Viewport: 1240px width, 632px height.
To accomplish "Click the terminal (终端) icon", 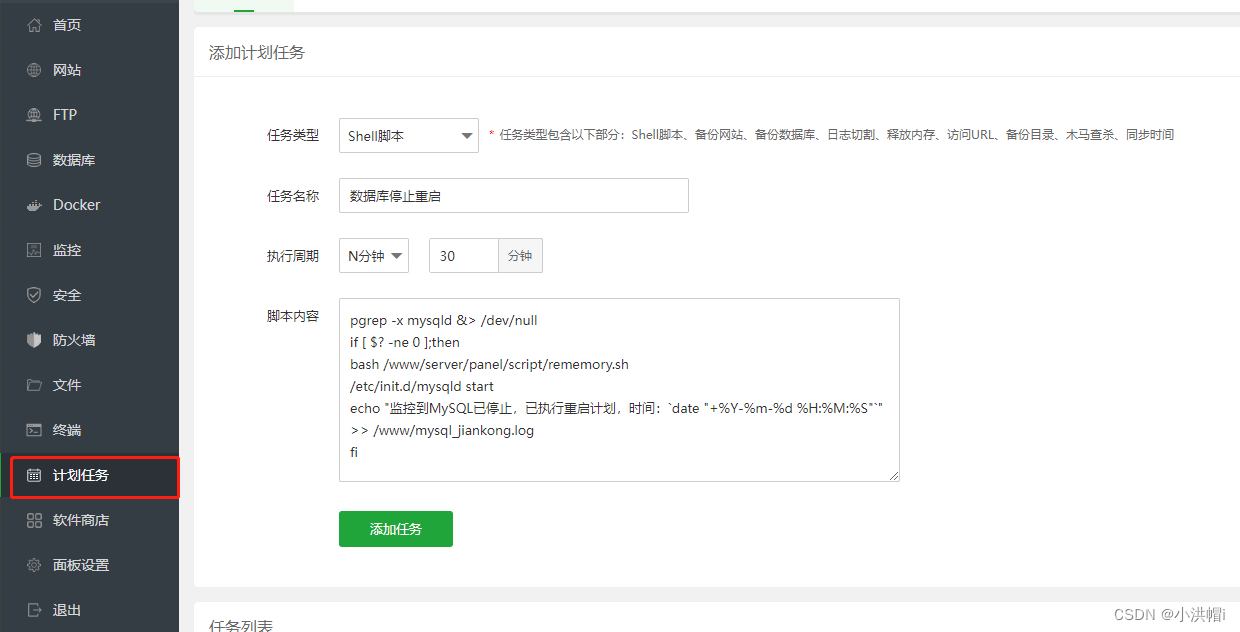I will coord(34,430).
